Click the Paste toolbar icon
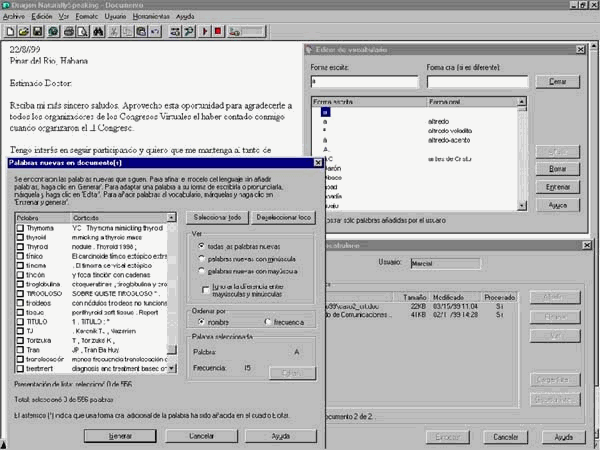600x450 pixels. click(x=141, y=31)
